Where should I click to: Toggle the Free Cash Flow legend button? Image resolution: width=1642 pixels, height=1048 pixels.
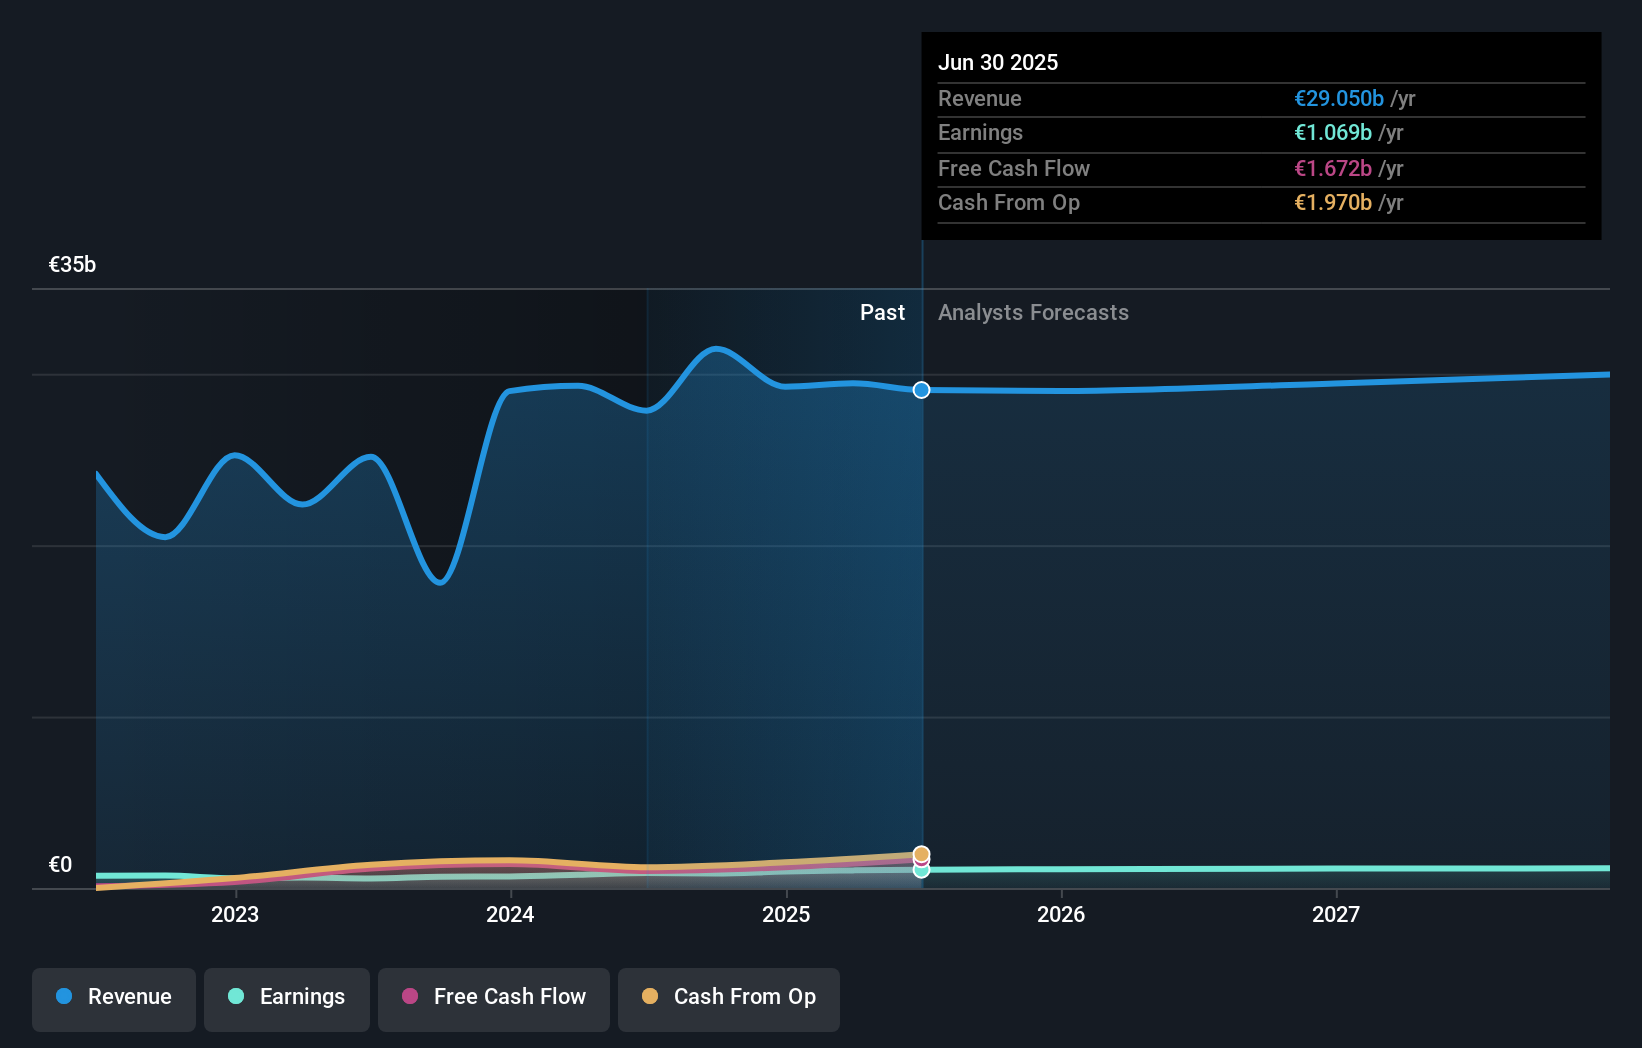click(x=494, y=999)
